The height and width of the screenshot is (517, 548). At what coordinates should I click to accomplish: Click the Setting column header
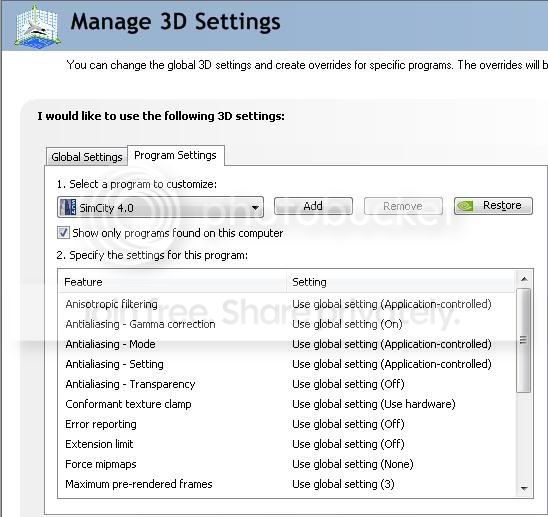click(401, 282)
